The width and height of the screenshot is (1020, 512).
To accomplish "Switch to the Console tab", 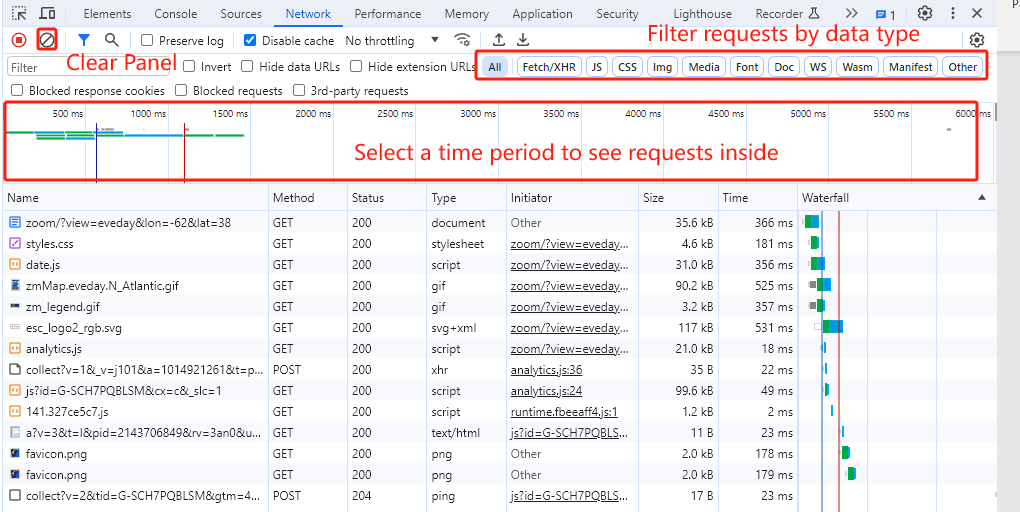I will 176,14.
